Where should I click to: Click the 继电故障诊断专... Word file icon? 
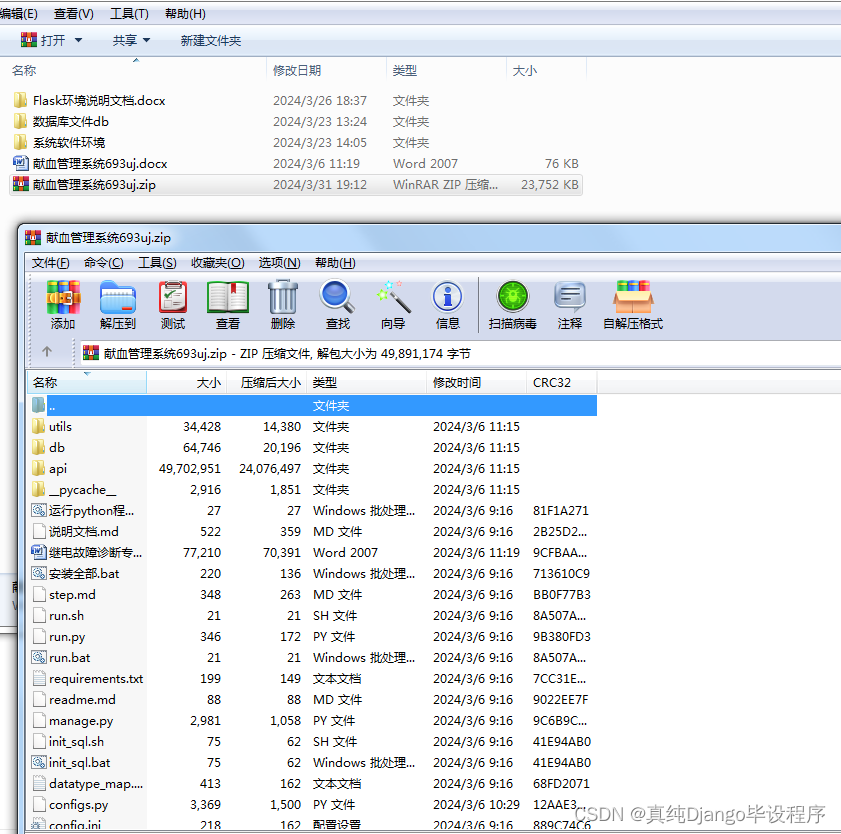tap(39, 552)
